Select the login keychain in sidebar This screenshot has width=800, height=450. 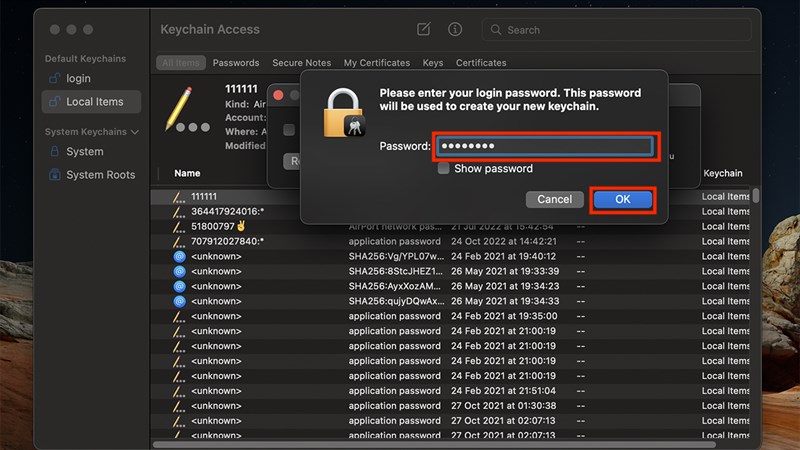coord(91,78)
